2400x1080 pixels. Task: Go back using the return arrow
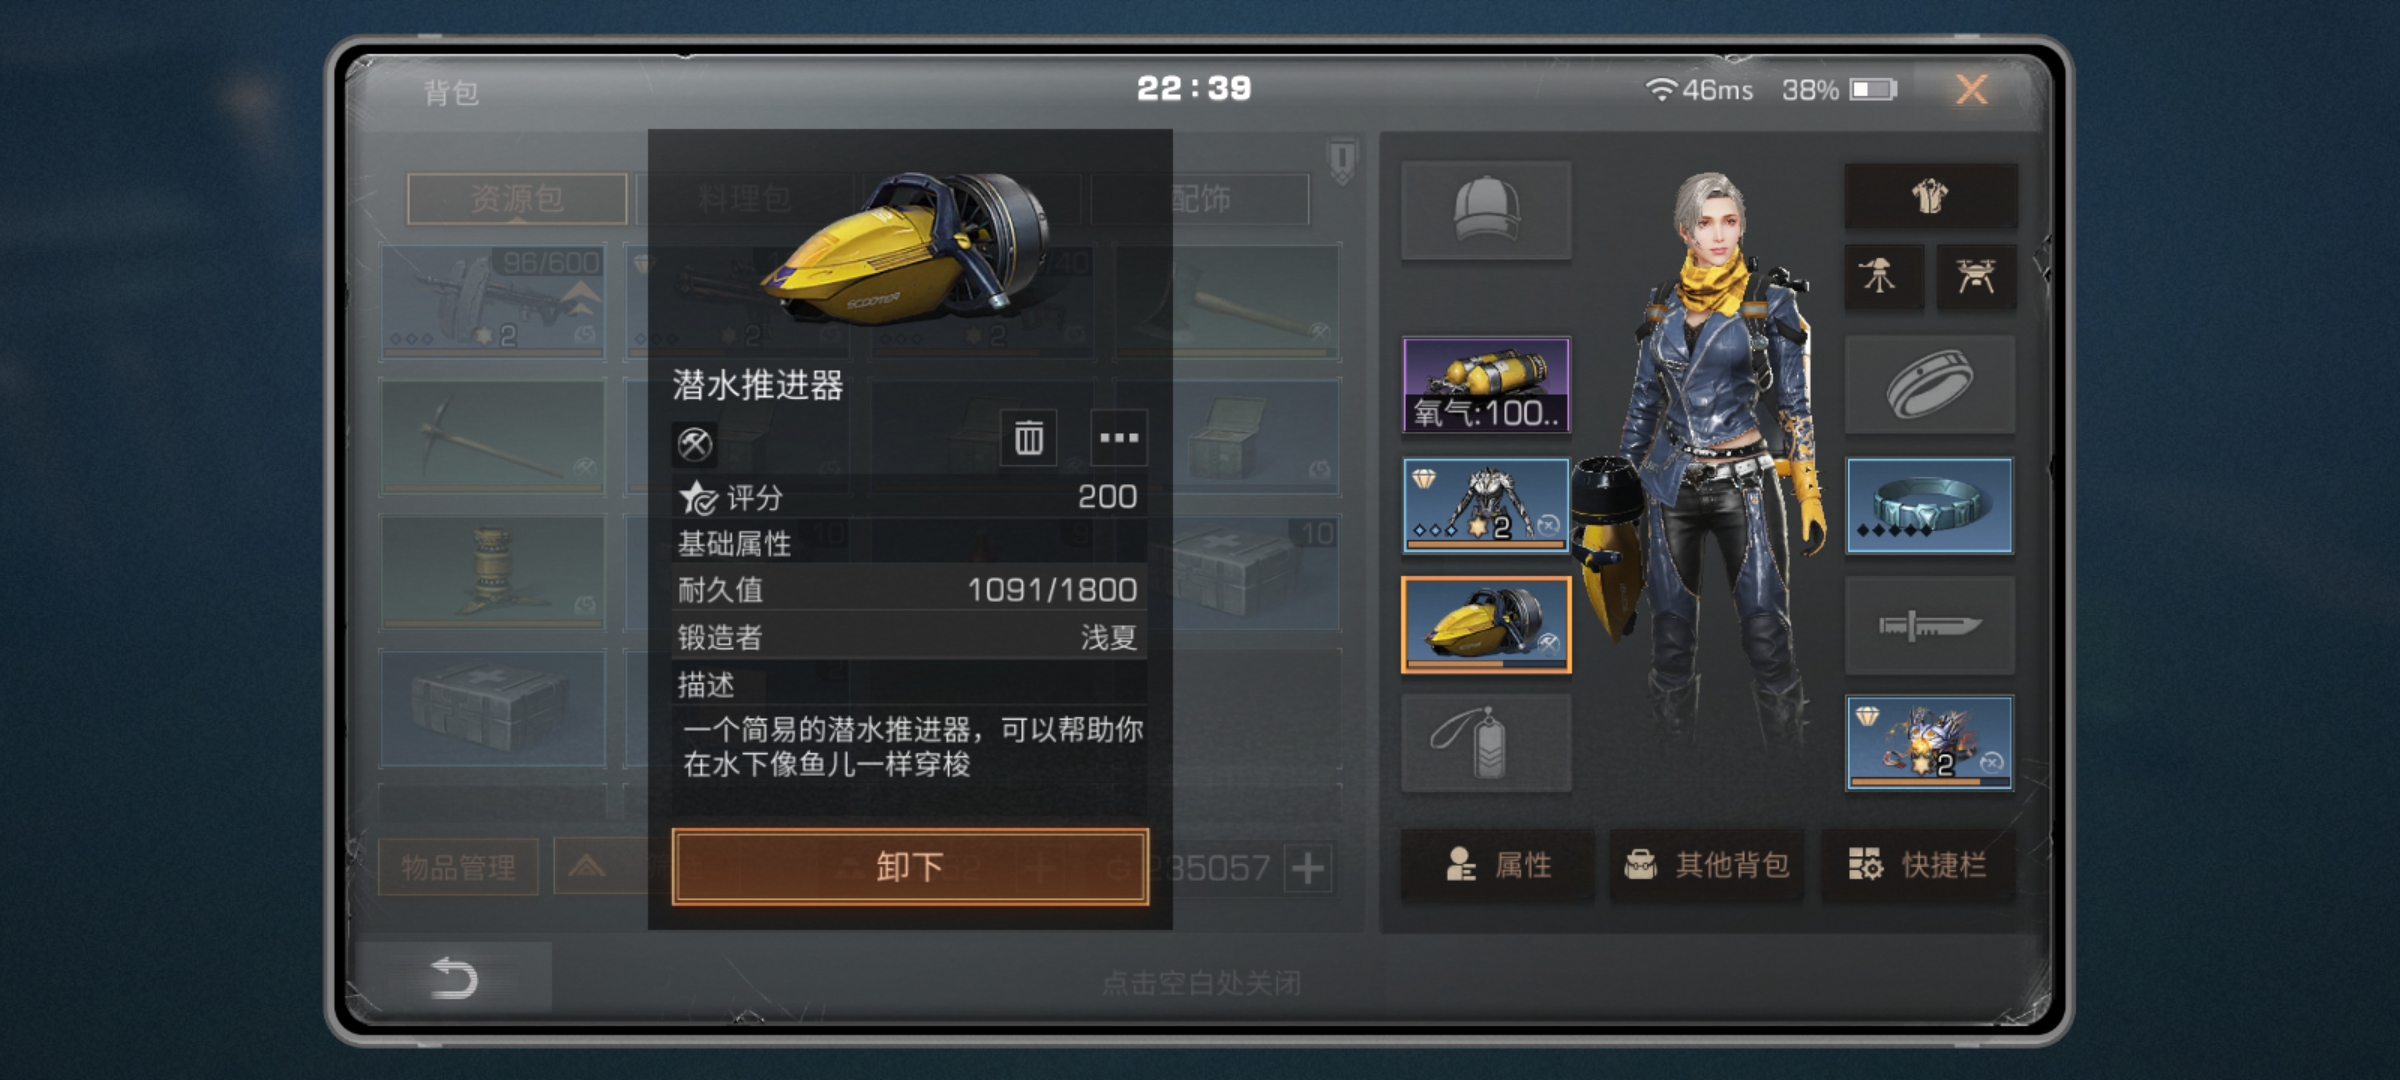pyautogui.click(x=453, y=978)
